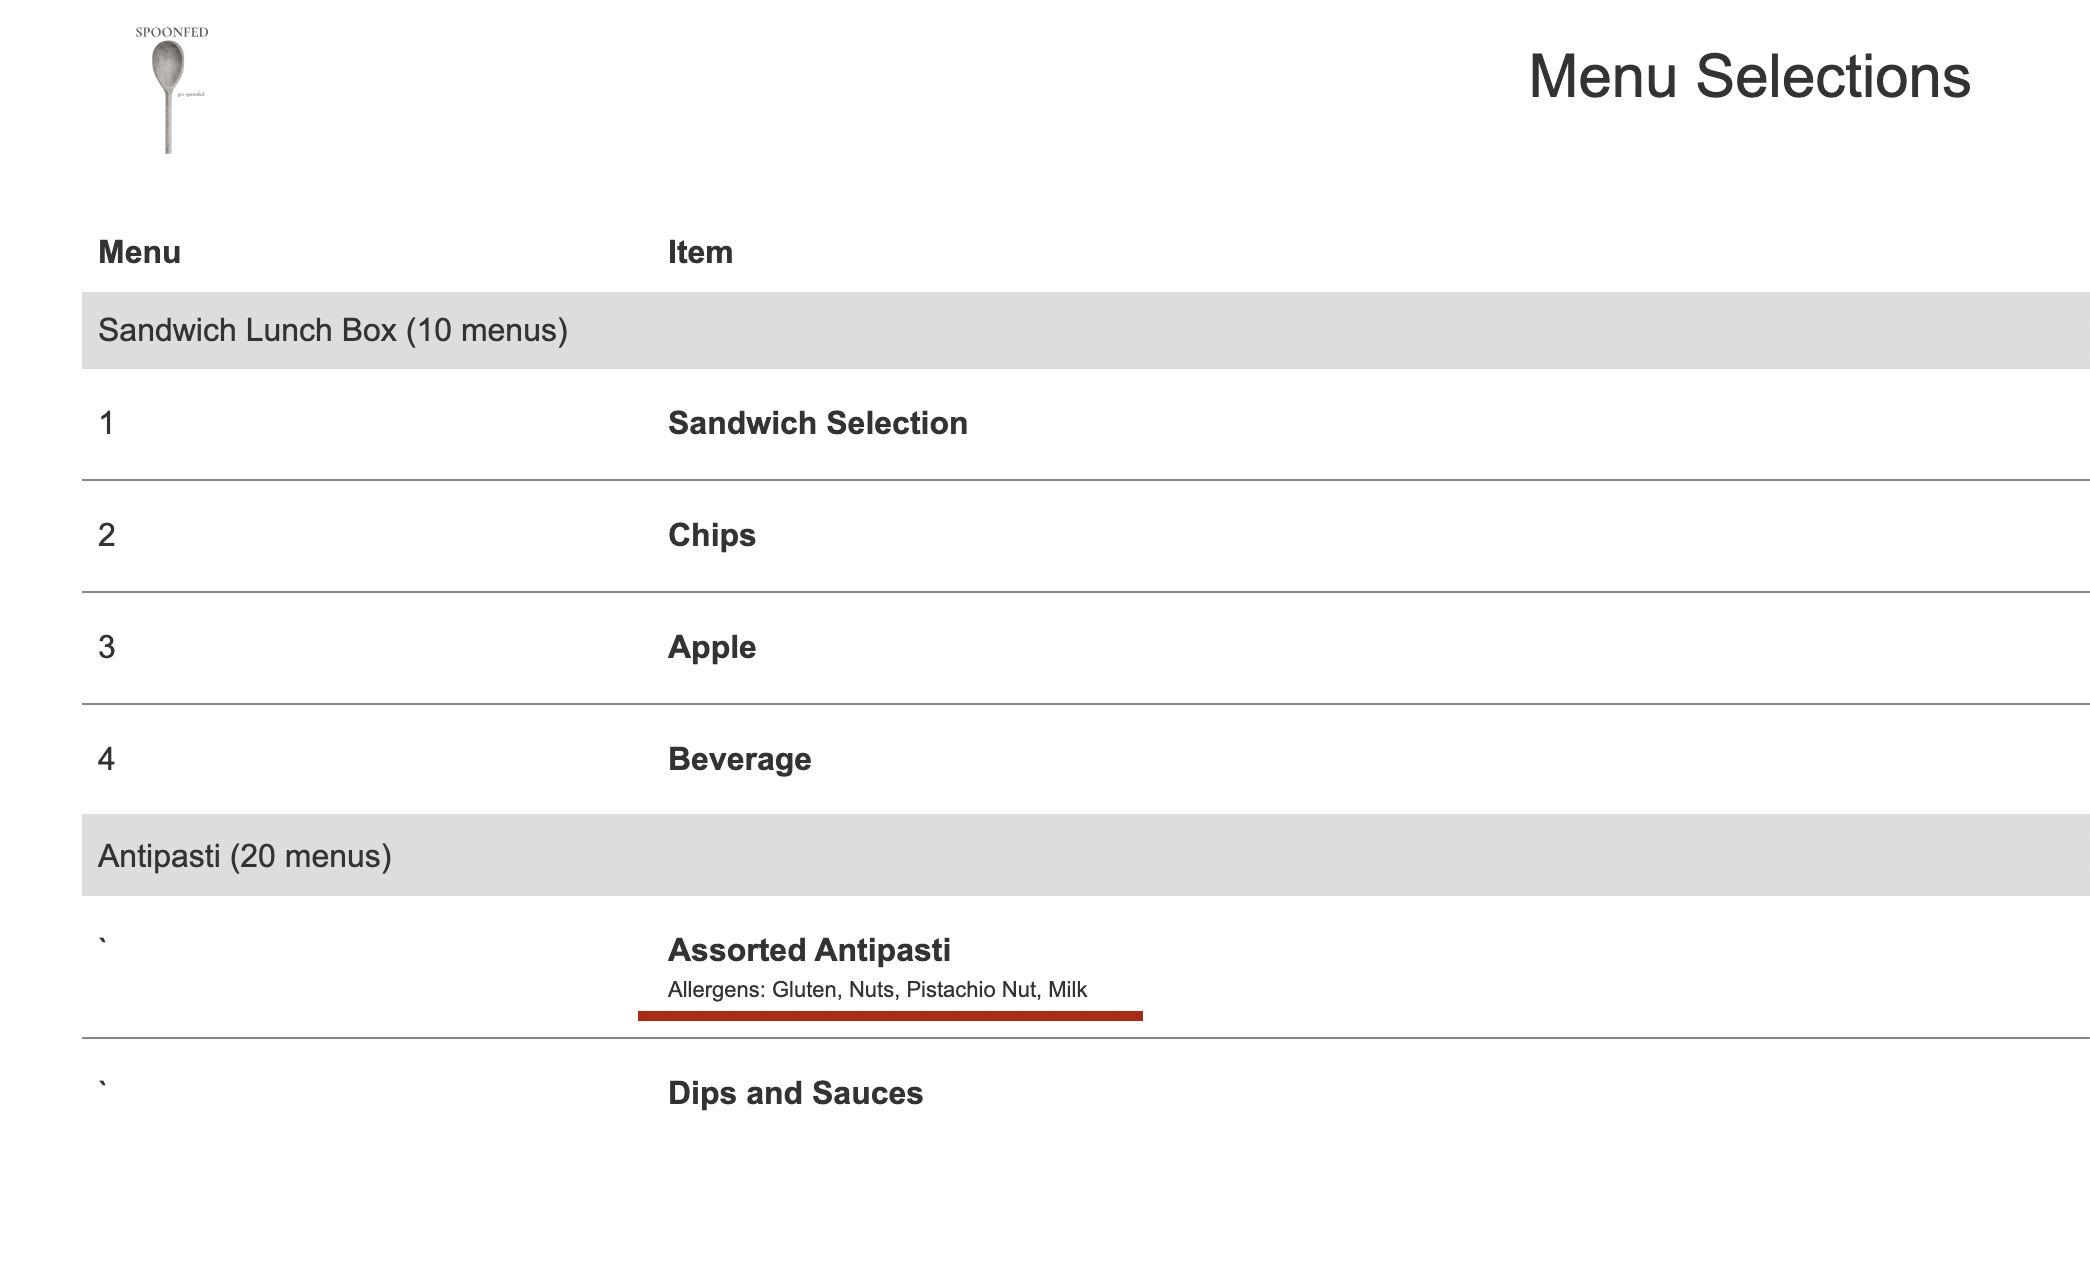Click the Apple item
Image resolution: width=2090 pixels, height=1270 pixels.
[711, 647]
